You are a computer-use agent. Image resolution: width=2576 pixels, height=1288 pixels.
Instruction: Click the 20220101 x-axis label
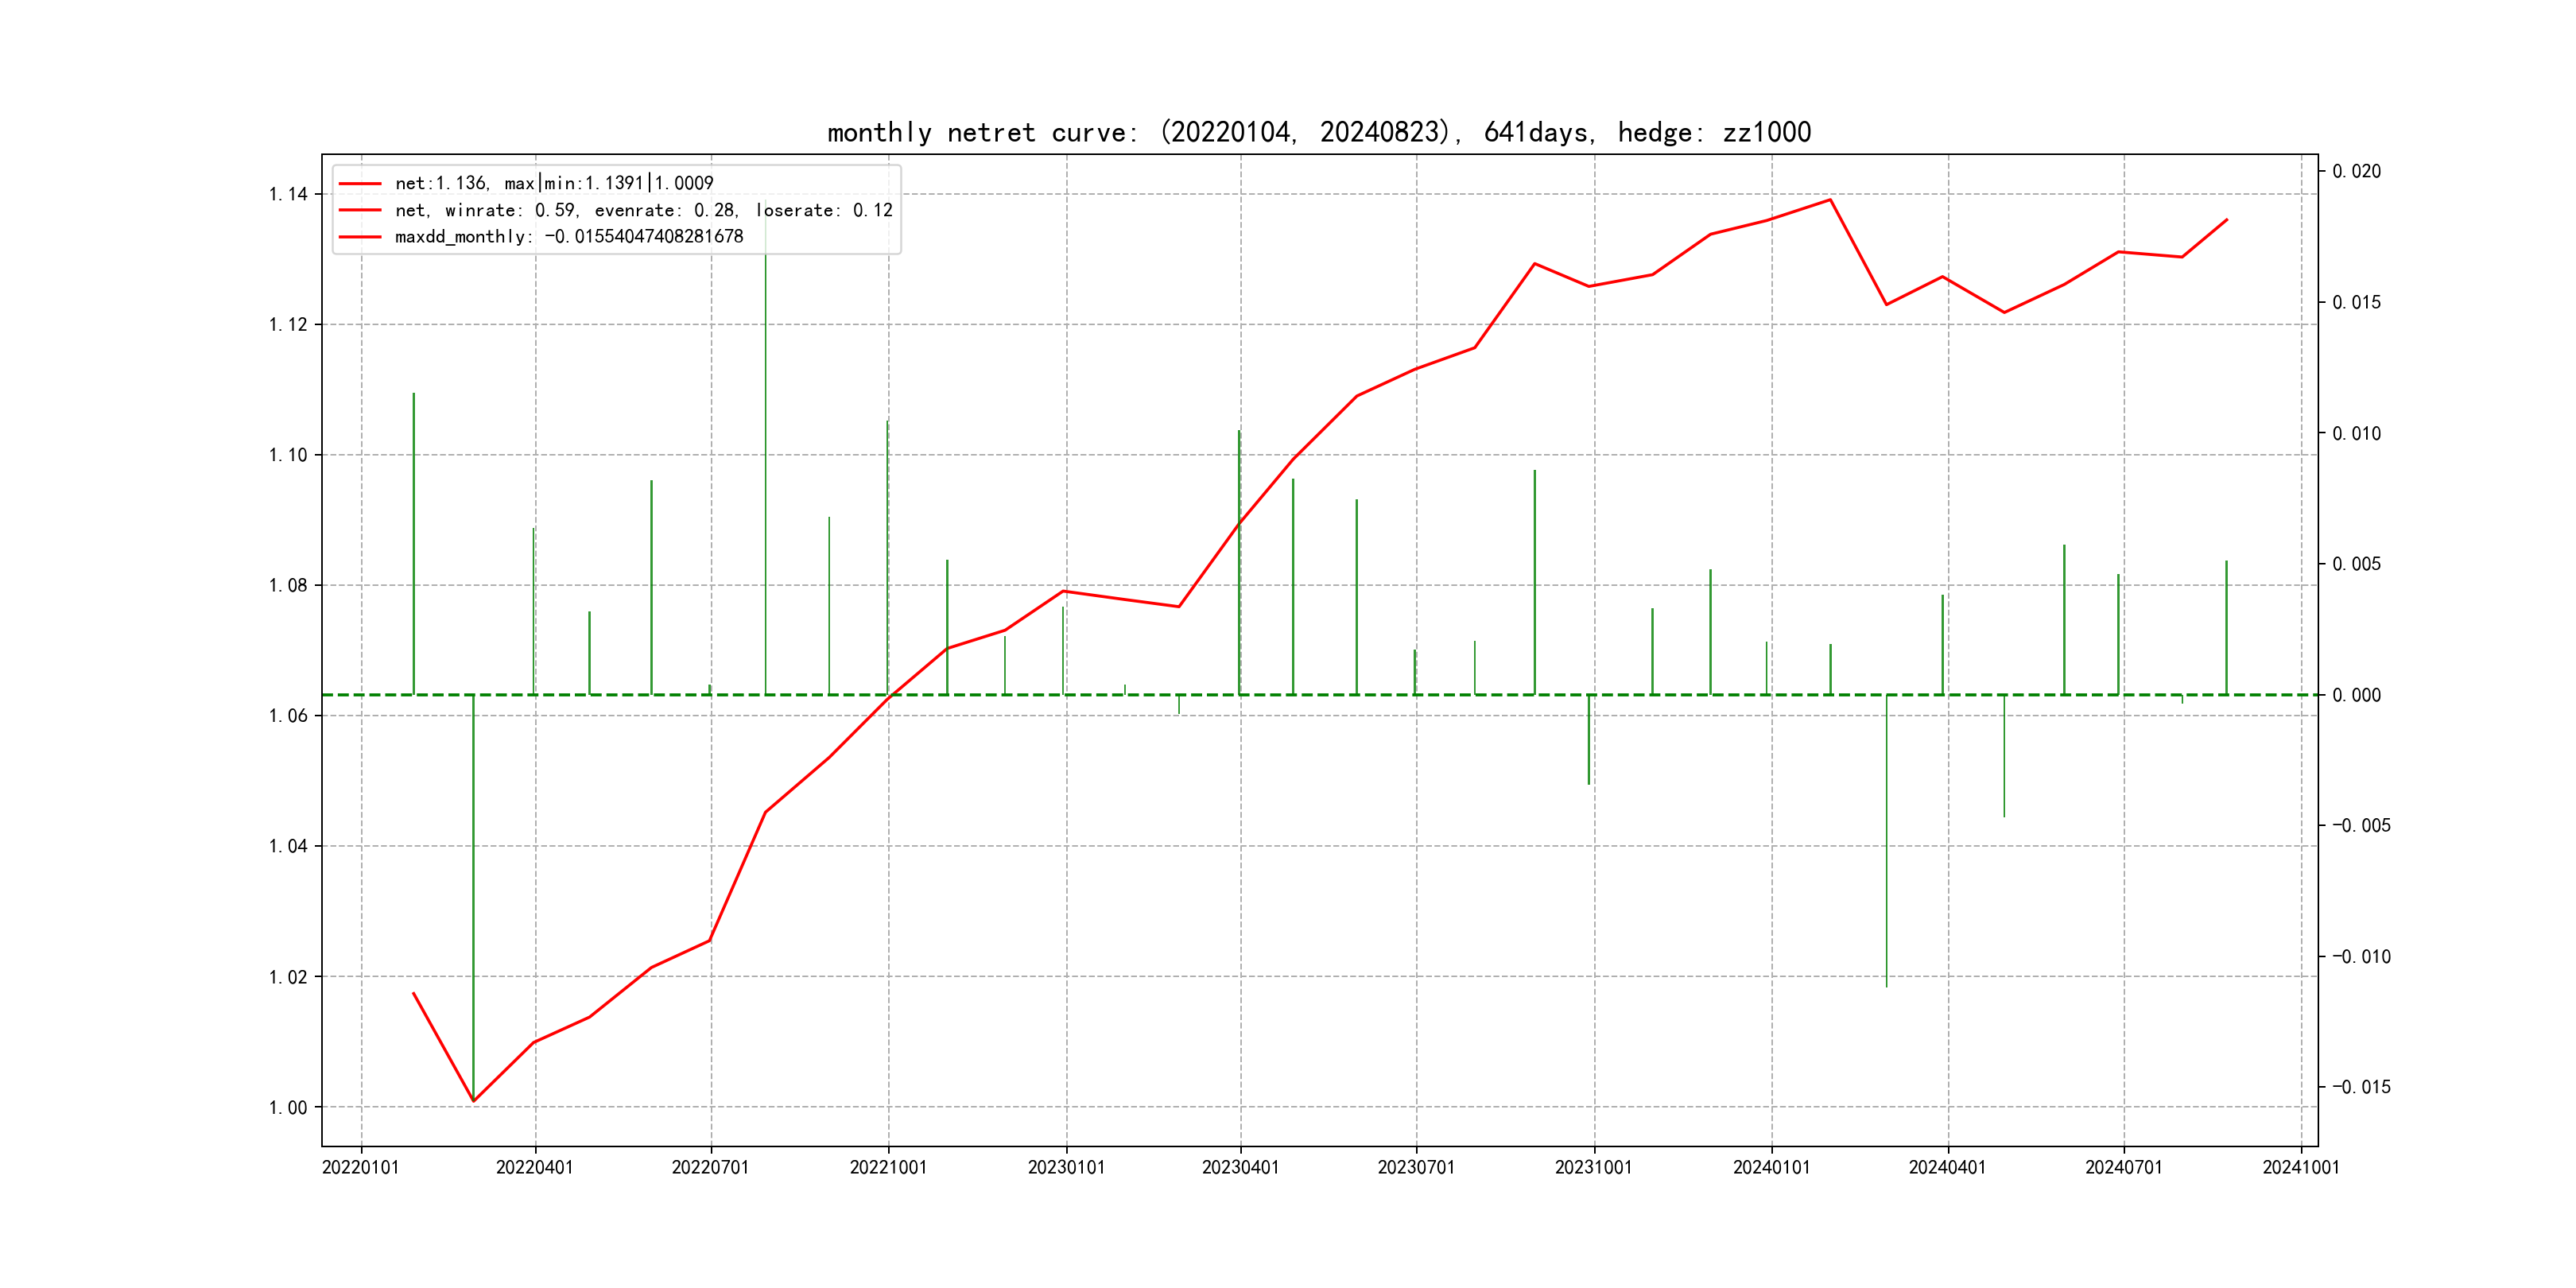(360, 1168)
